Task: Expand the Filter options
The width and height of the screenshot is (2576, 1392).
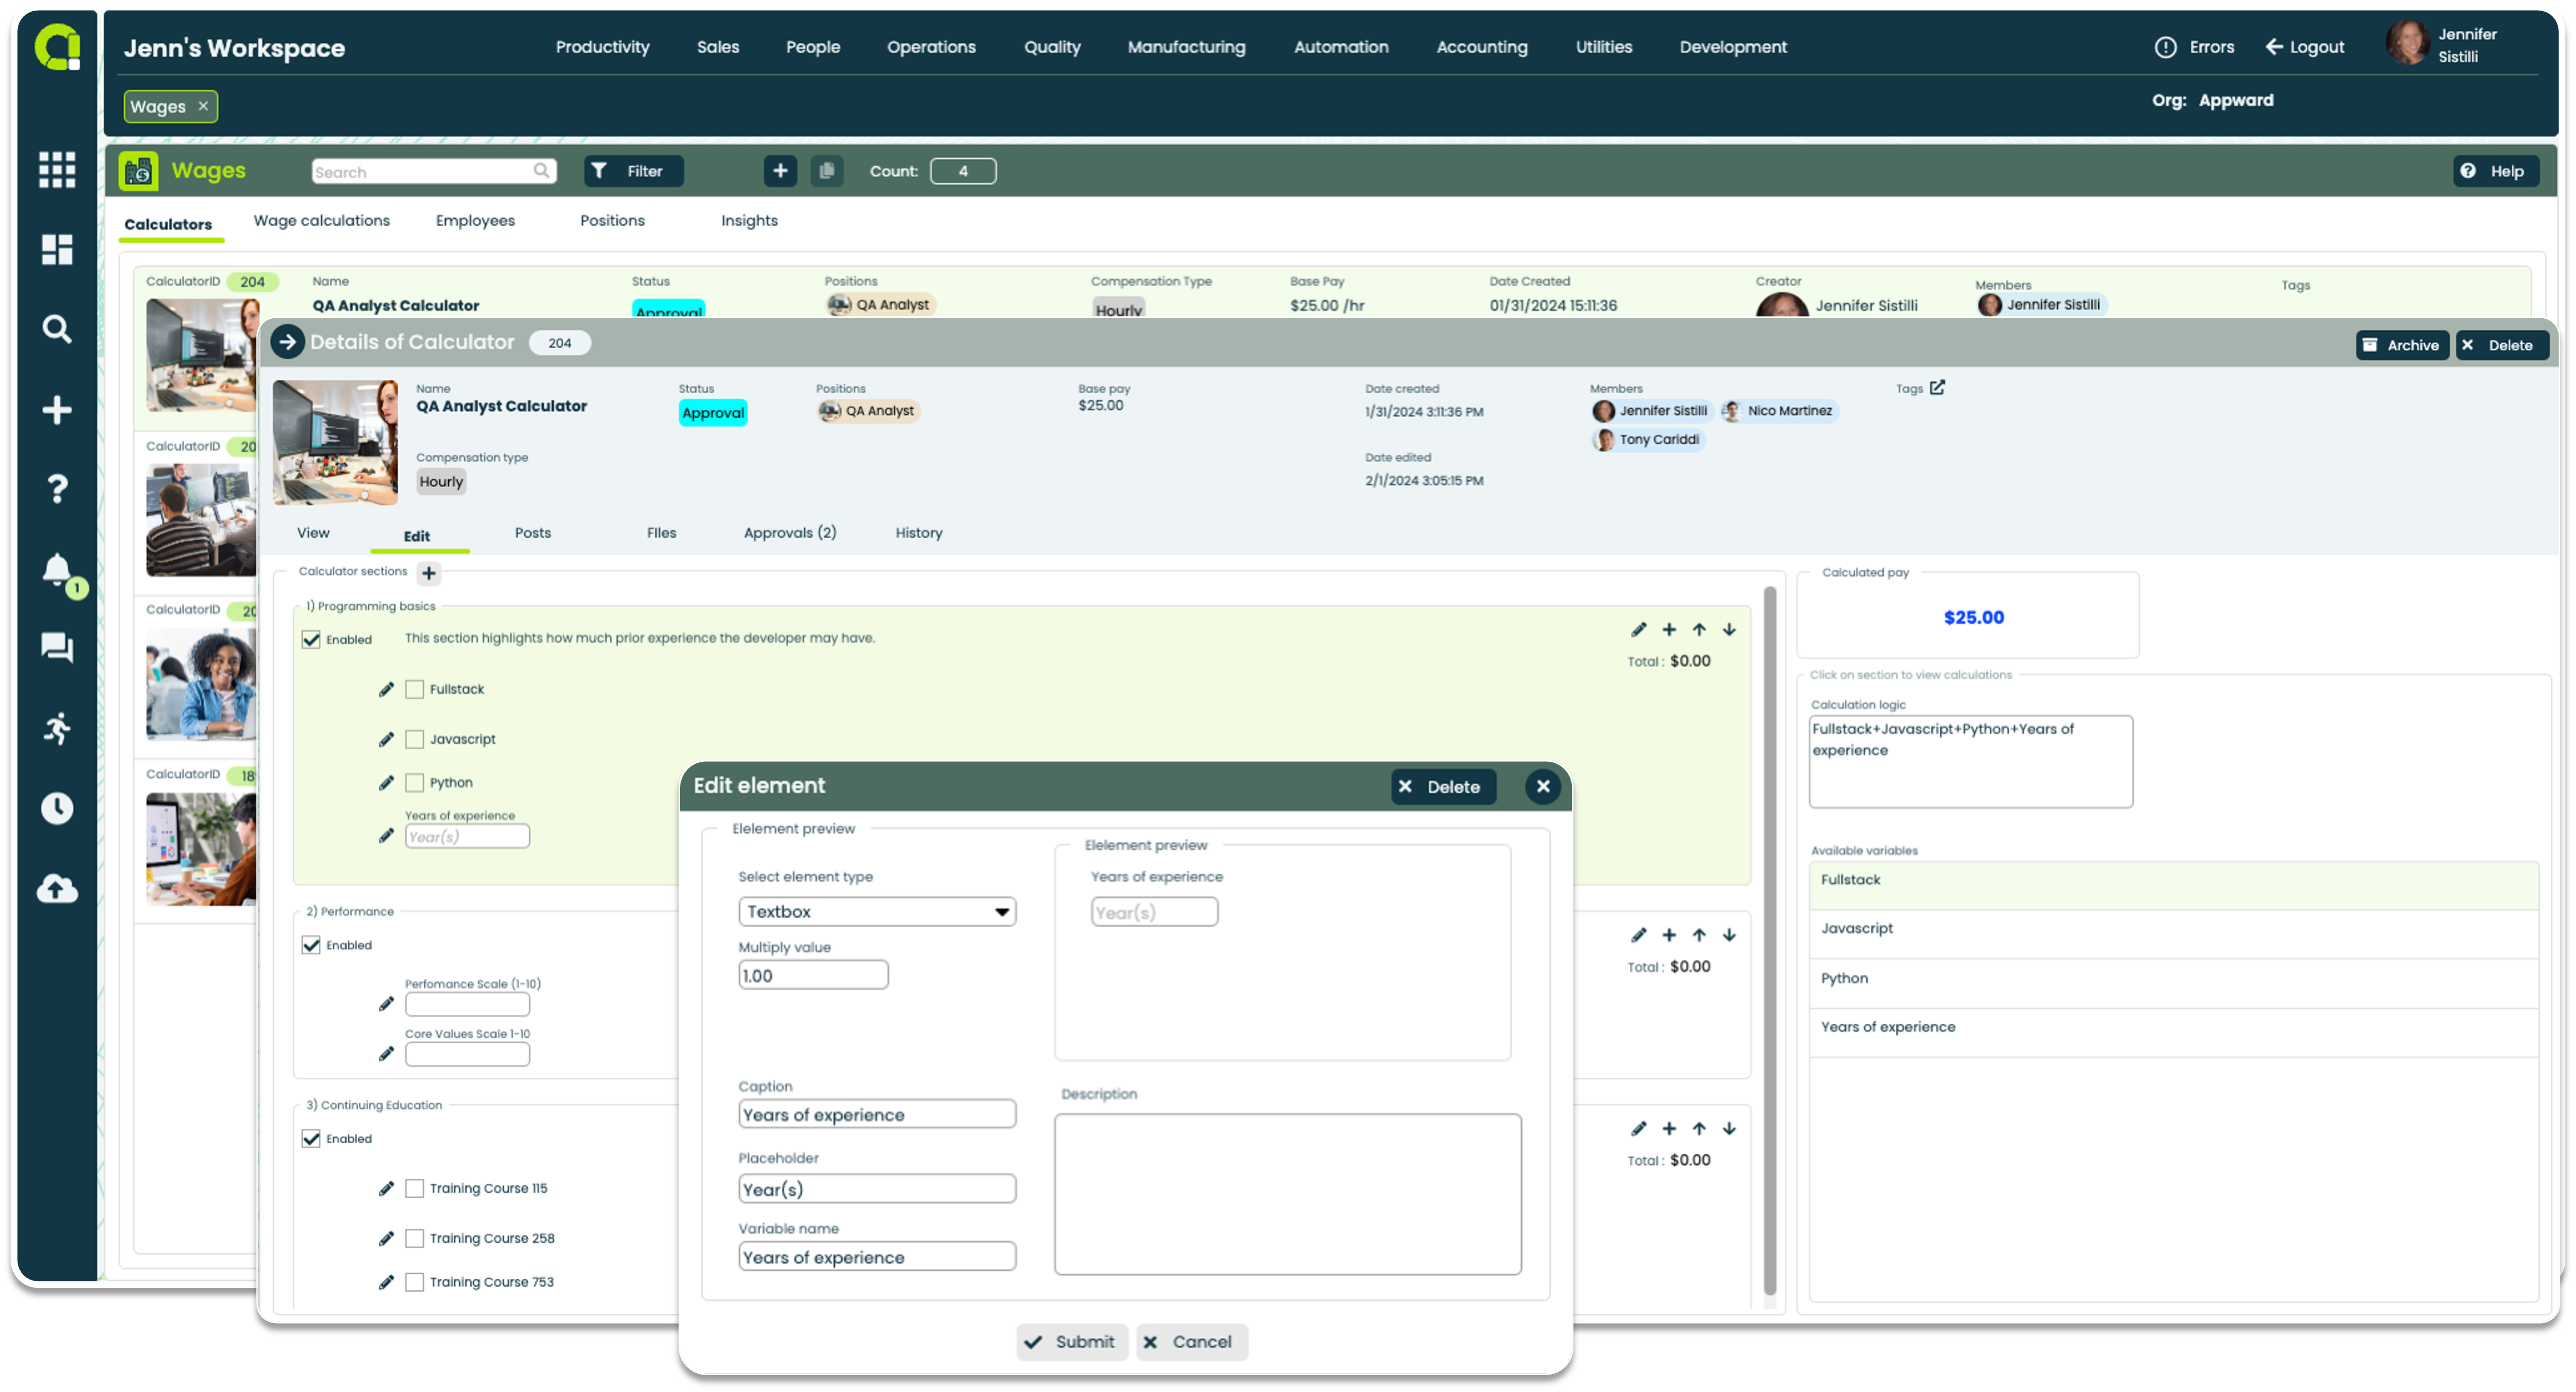Action: (x=633, y=171)
